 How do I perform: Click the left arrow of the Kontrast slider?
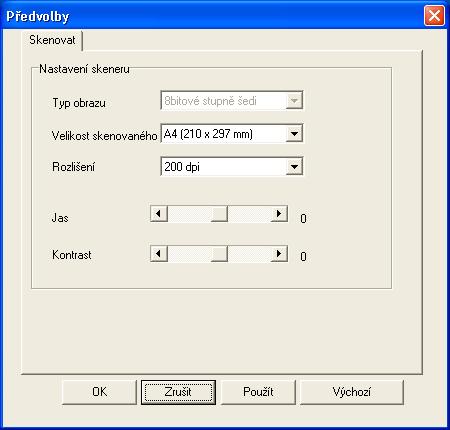(159, 254)
